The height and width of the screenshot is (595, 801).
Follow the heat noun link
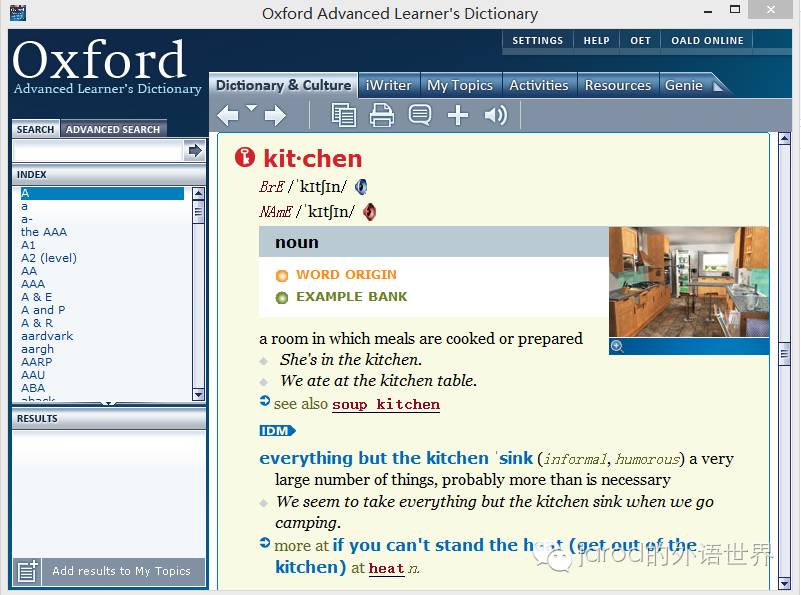[386, 568]
